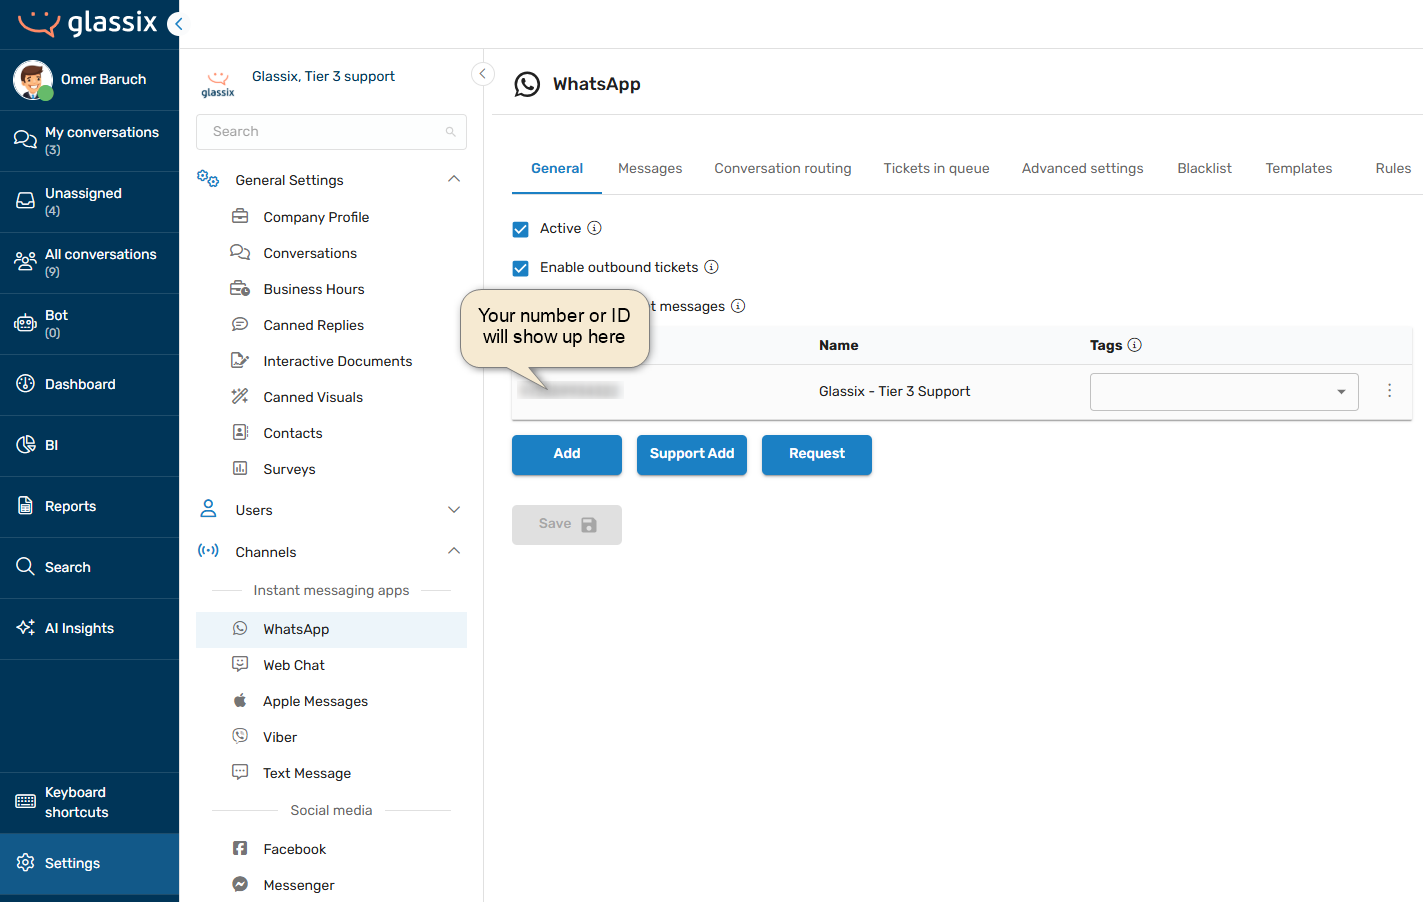Open Search magnifier icon in sidebar
Screen dimensions: 1423x902
point(26,567)
